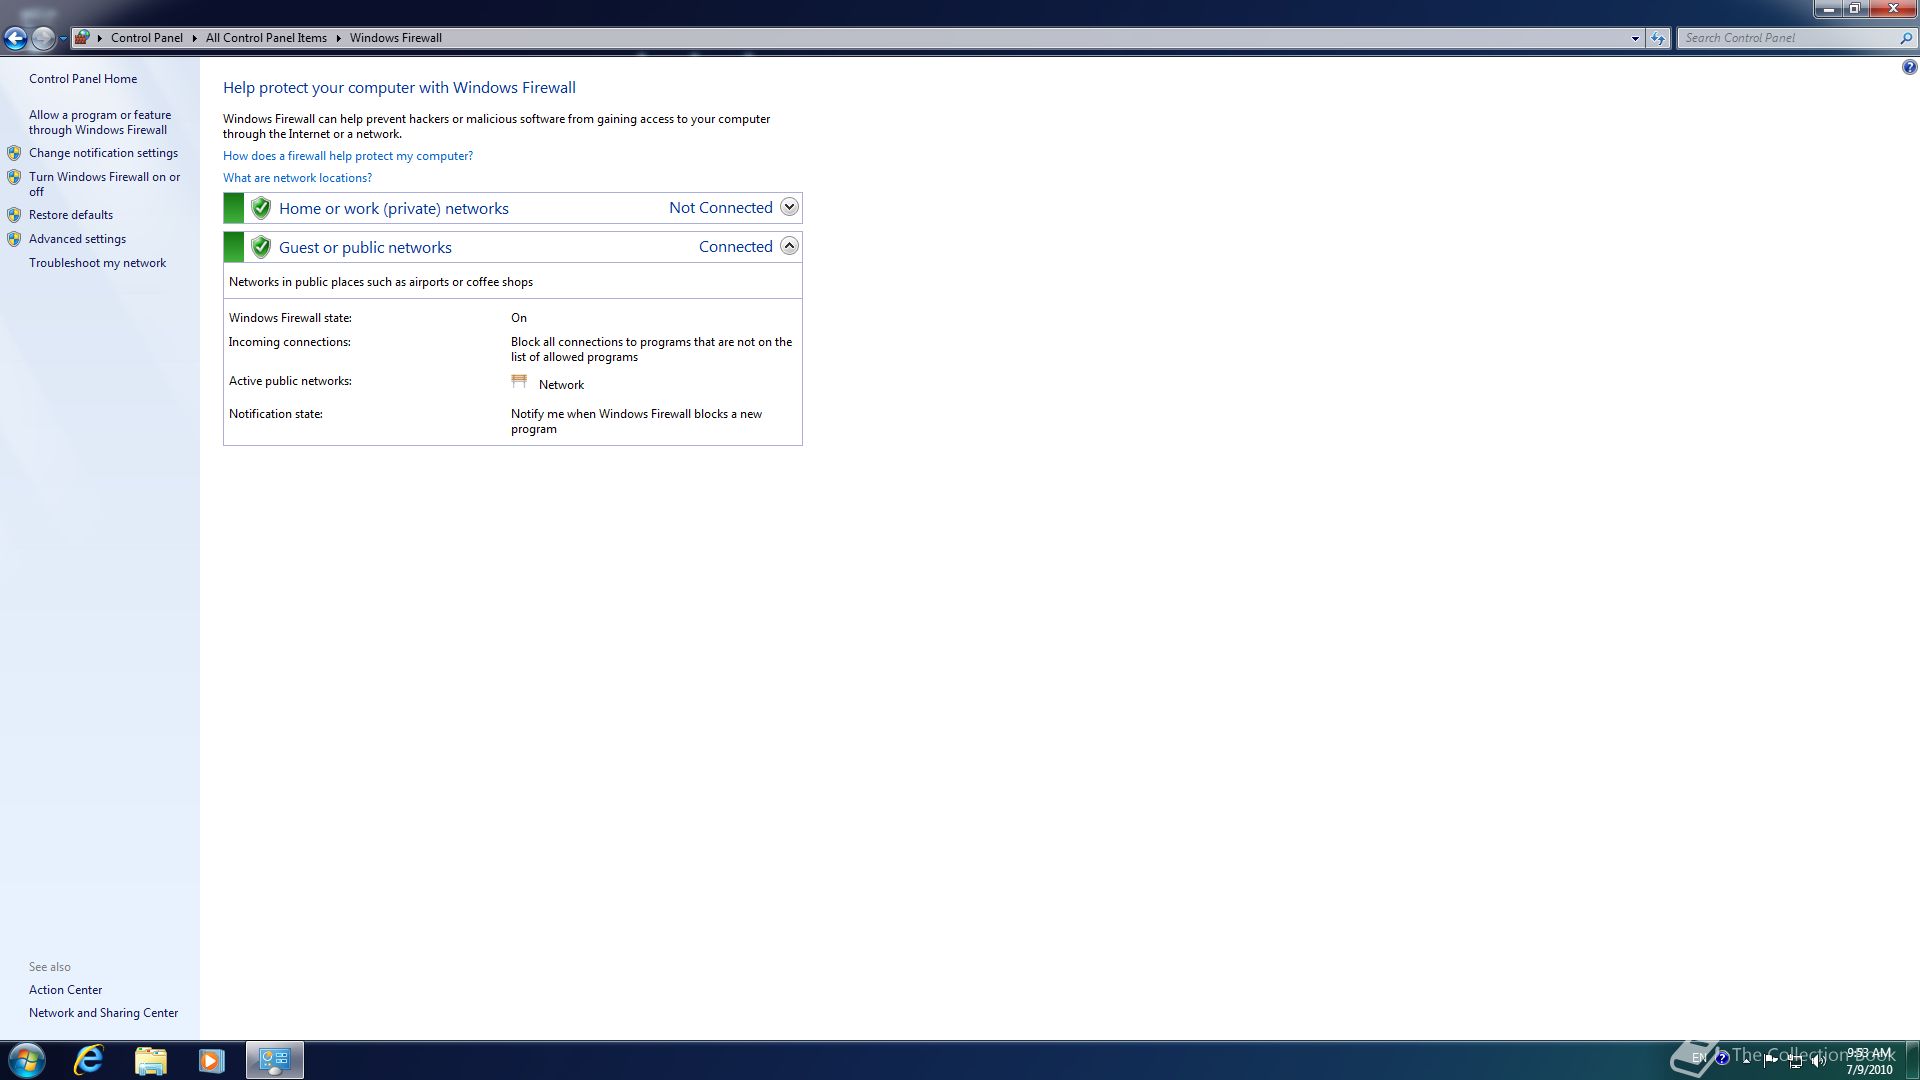Viewport: 1920px width, 1080px height.
Task: Click the volume speaker icon in tray
Action: (1819, 1061)
